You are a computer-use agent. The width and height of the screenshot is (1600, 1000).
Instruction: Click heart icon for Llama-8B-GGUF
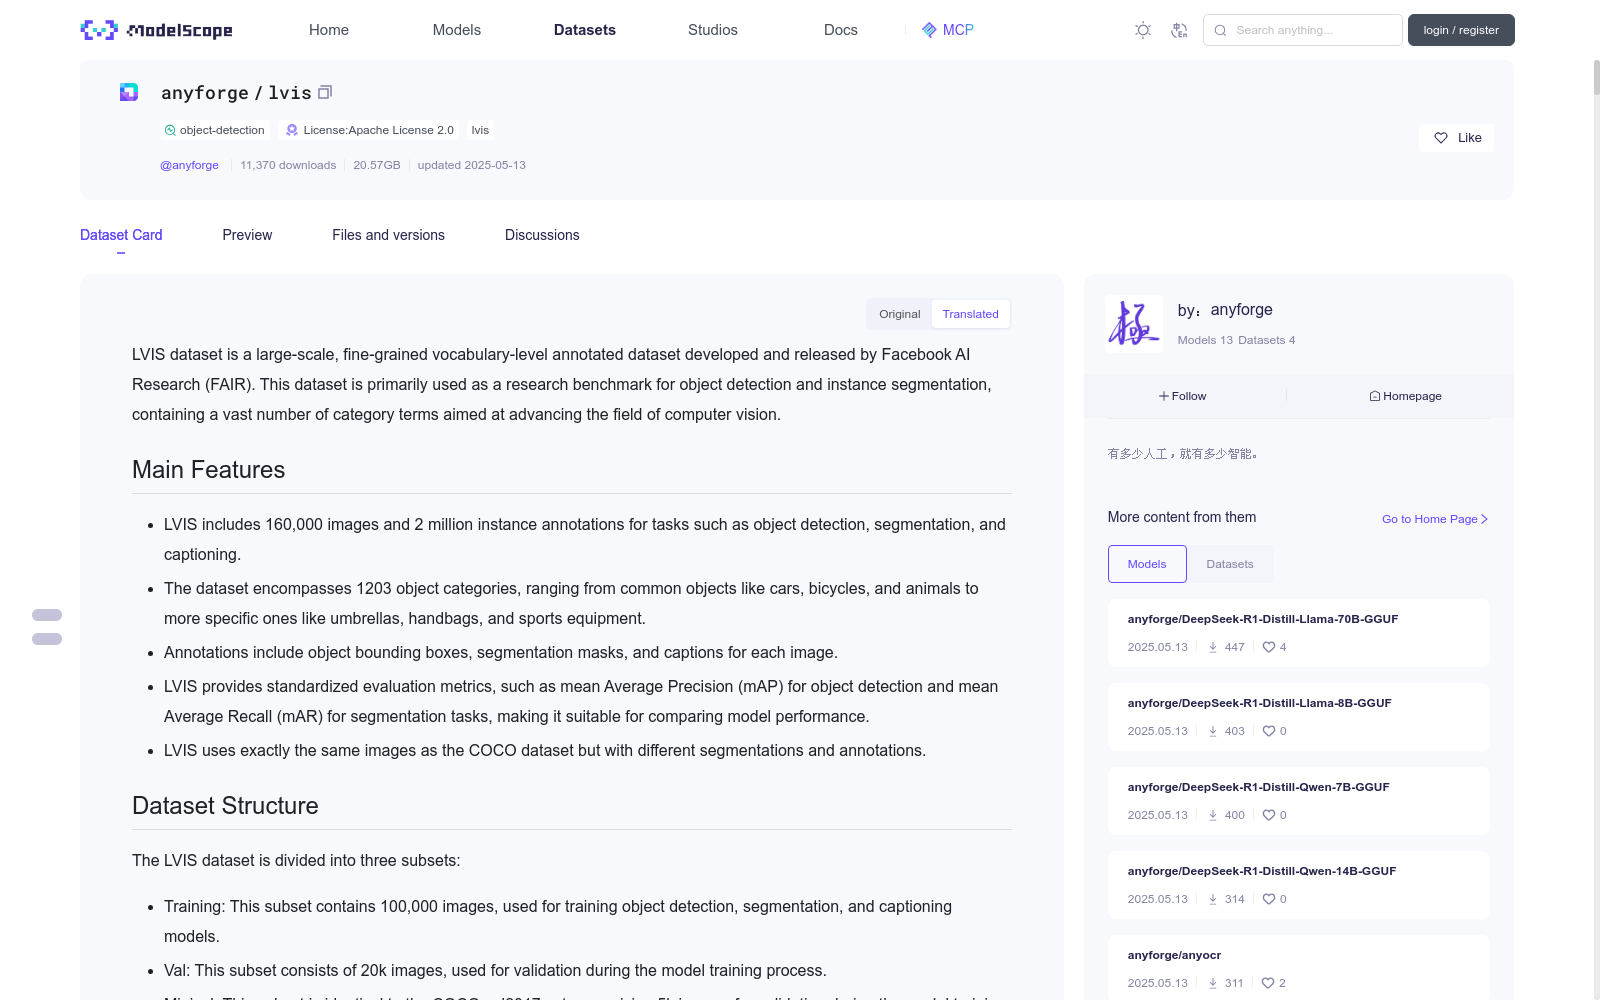tap(1269, 731)
